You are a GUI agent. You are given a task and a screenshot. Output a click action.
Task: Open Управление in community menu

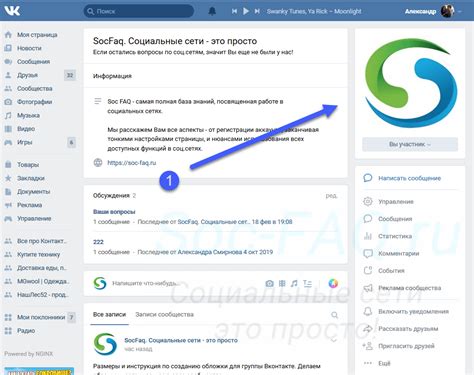click(396, 202)
